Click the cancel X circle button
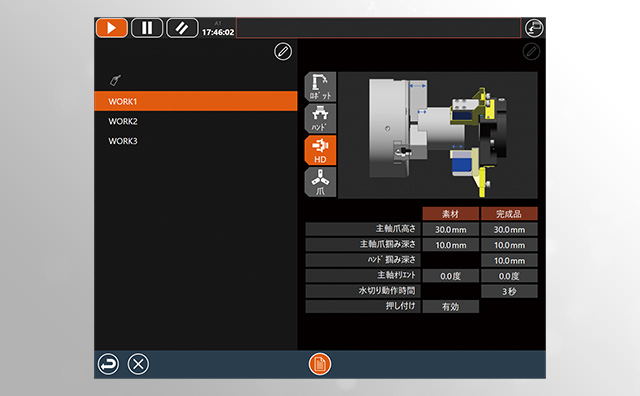The width and height of the screenshot is (640, 396). click(x=138, y=364)
